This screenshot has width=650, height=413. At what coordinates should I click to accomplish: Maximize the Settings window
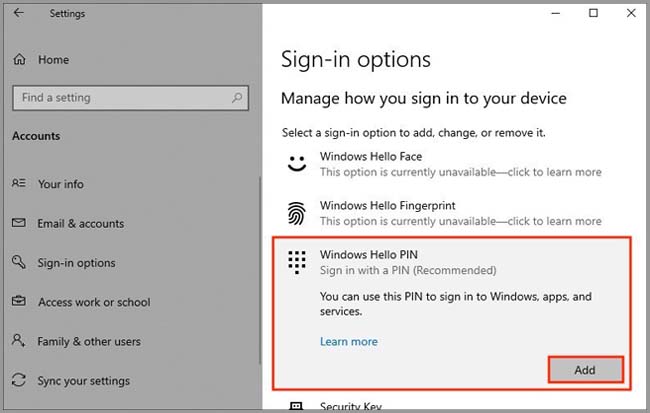pyautogui.click(x=593, y=13)
